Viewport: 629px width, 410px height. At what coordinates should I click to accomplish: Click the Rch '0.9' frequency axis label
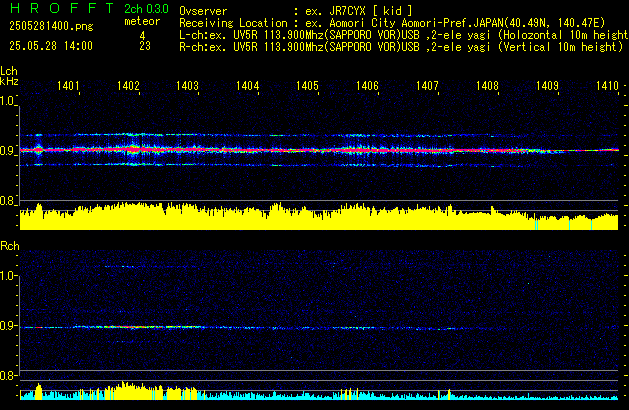pos(7,325)
